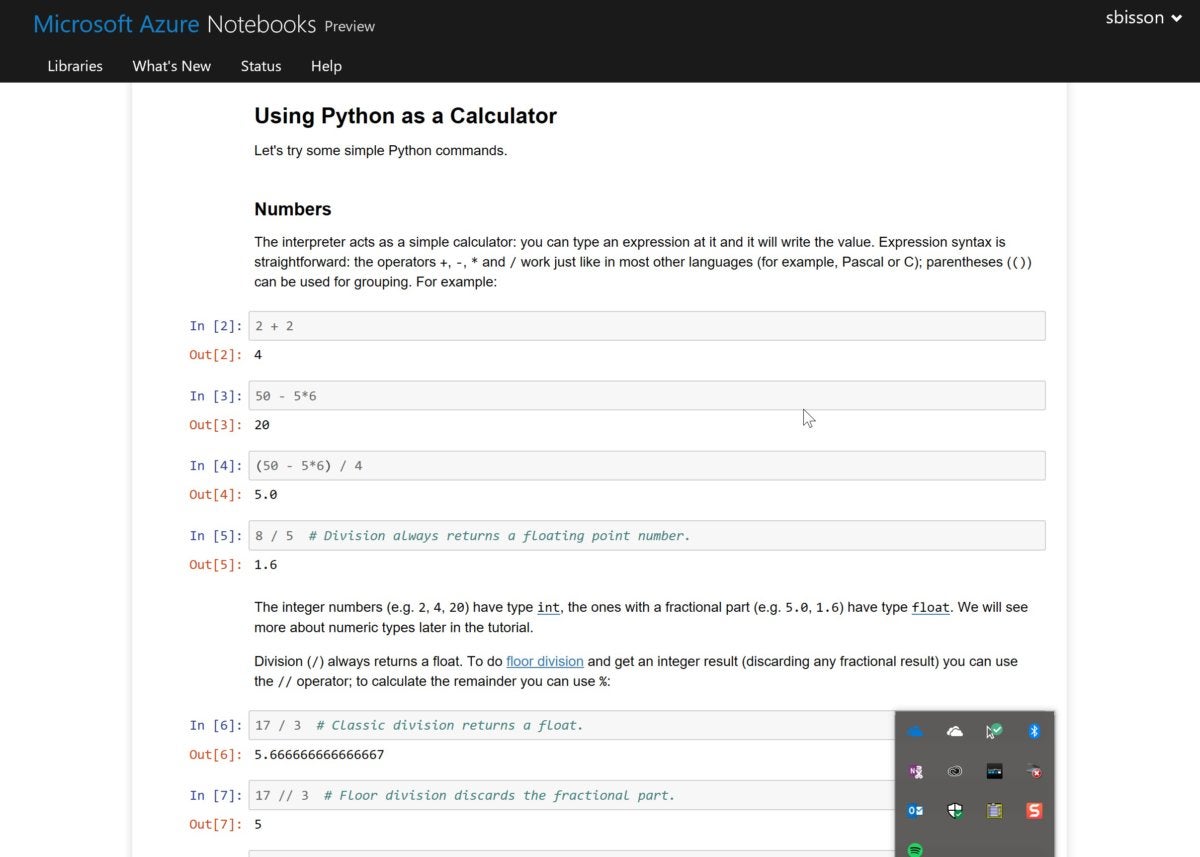Viewport: 1200px width, 857px height.
Task: Click the In [2]: prompt label
Action: 216,326
